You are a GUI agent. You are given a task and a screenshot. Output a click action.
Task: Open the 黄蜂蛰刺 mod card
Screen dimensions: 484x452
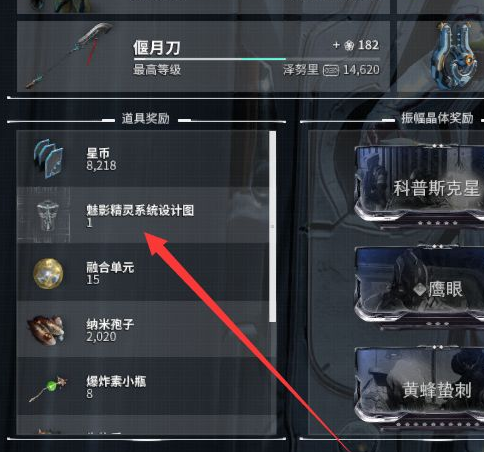419,387
